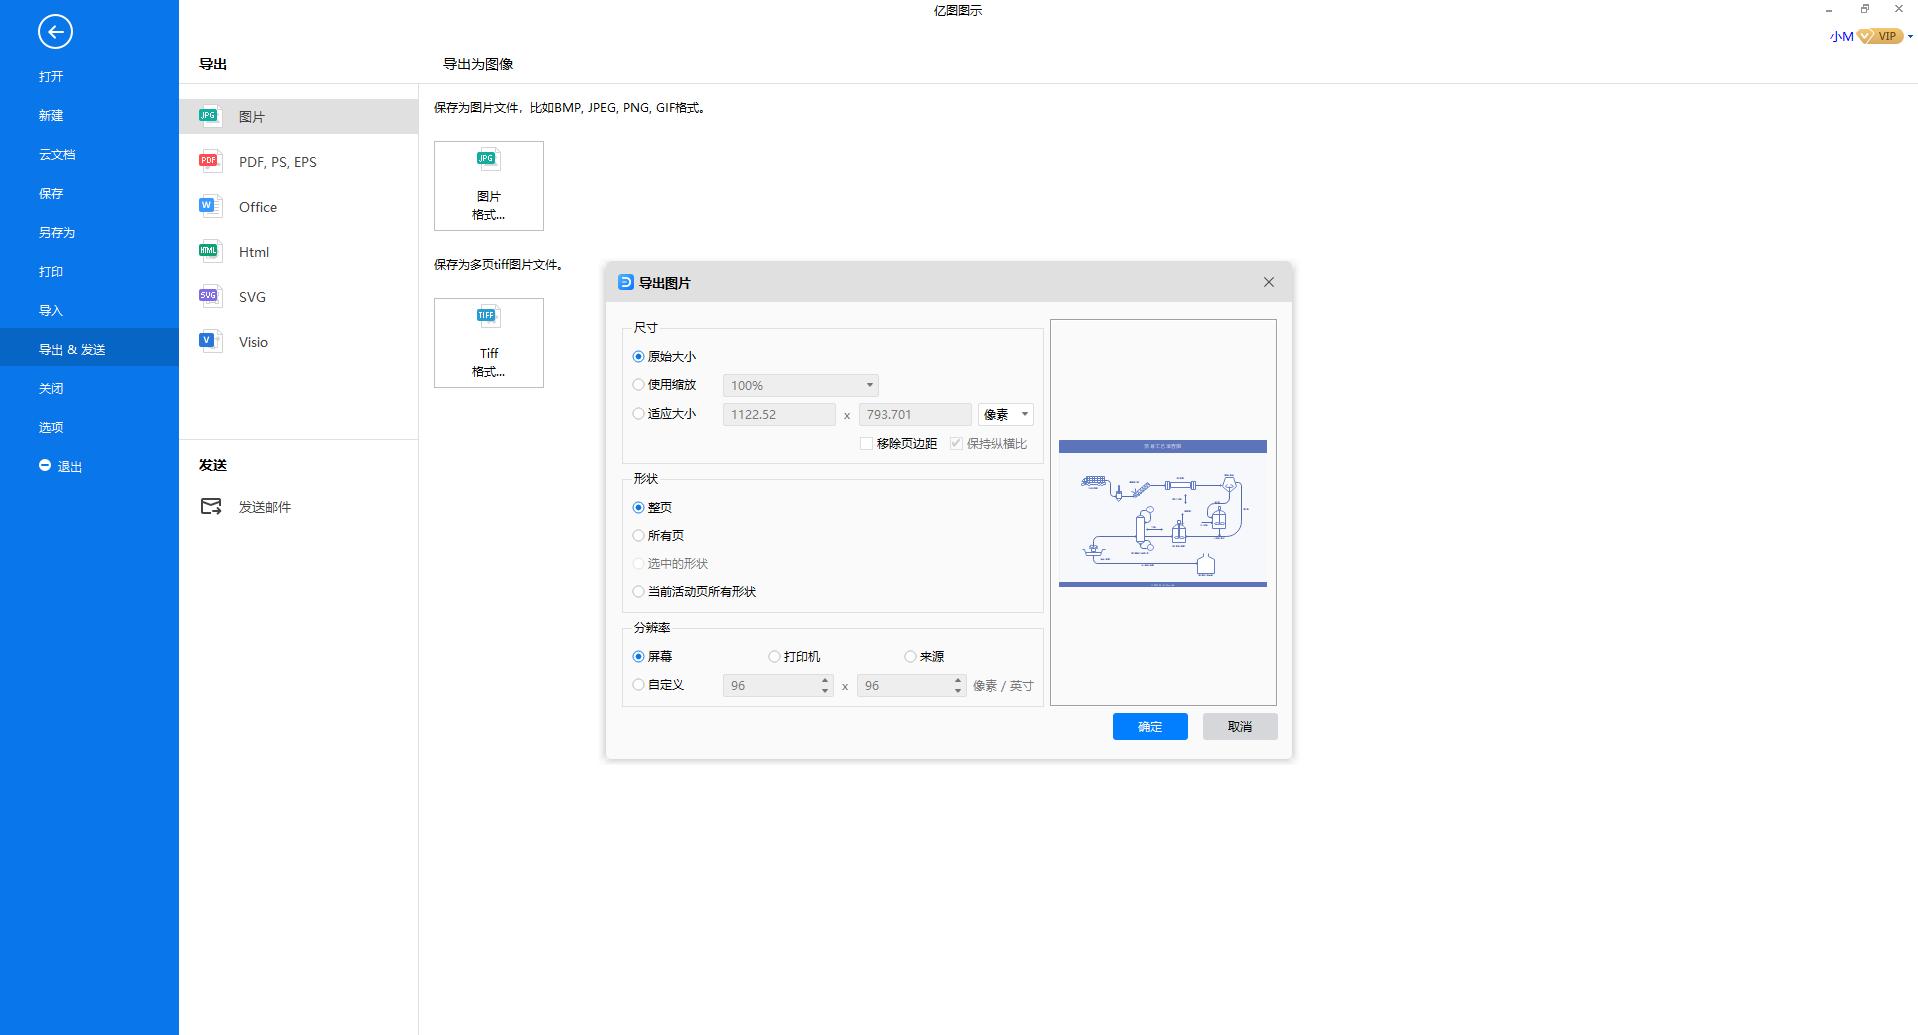Select the Office export icon
Viewport: 1918px width, 1035px height.
(x=208, y=206)
